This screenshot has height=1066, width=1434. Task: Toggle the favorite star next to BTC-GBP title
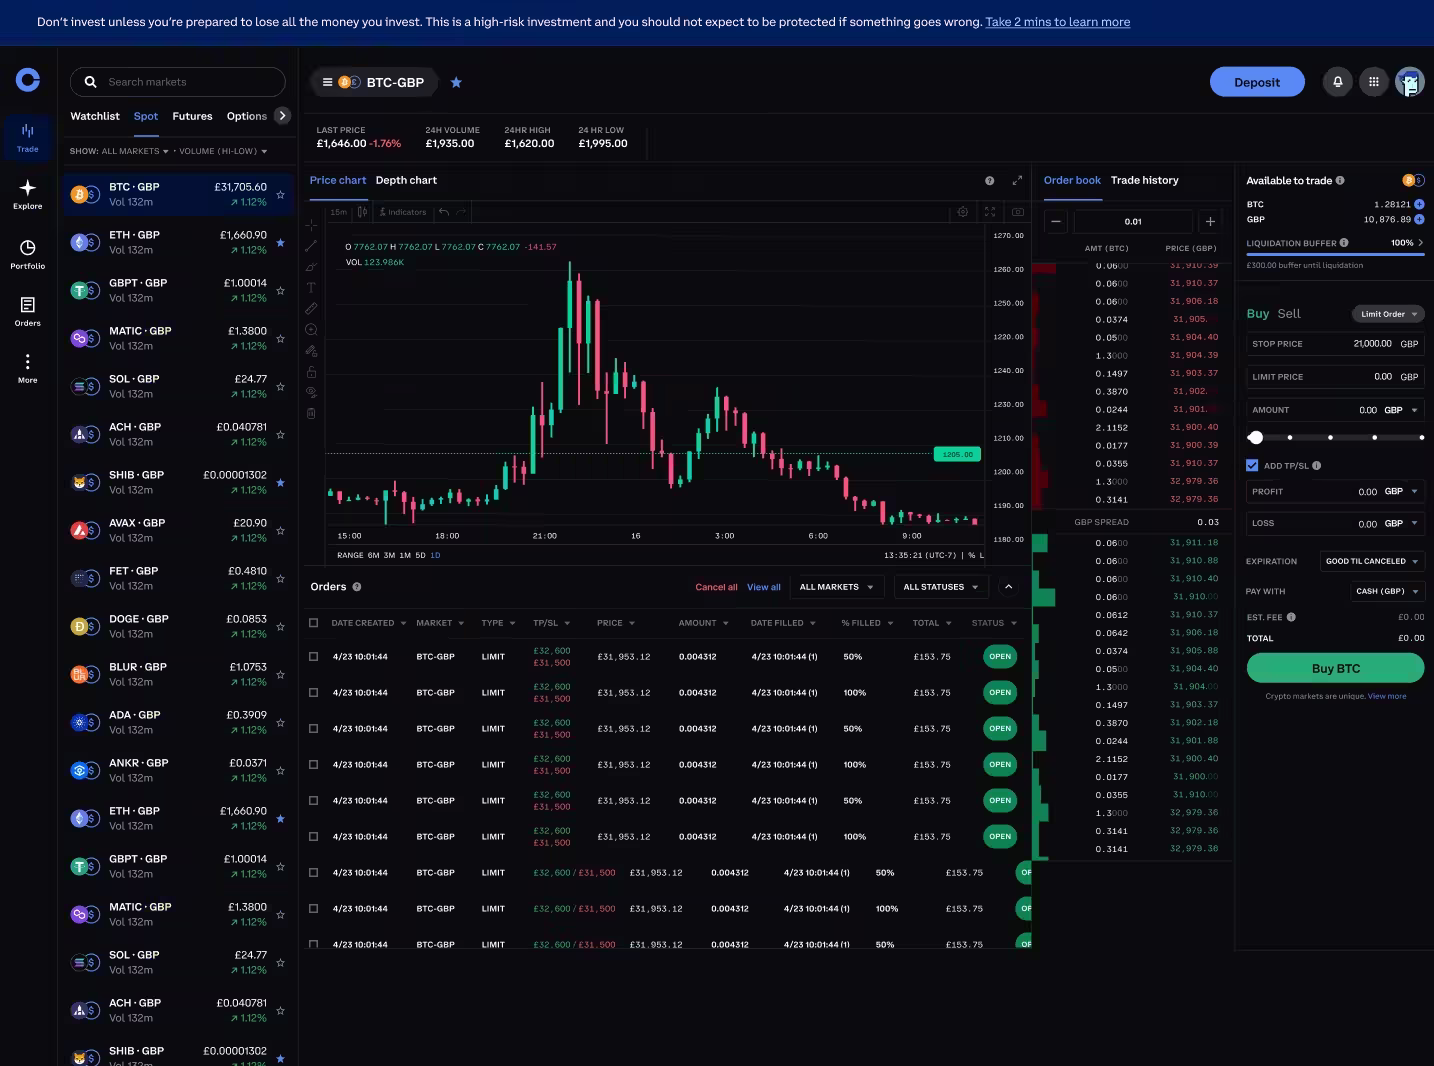click(x=456, y=82)
